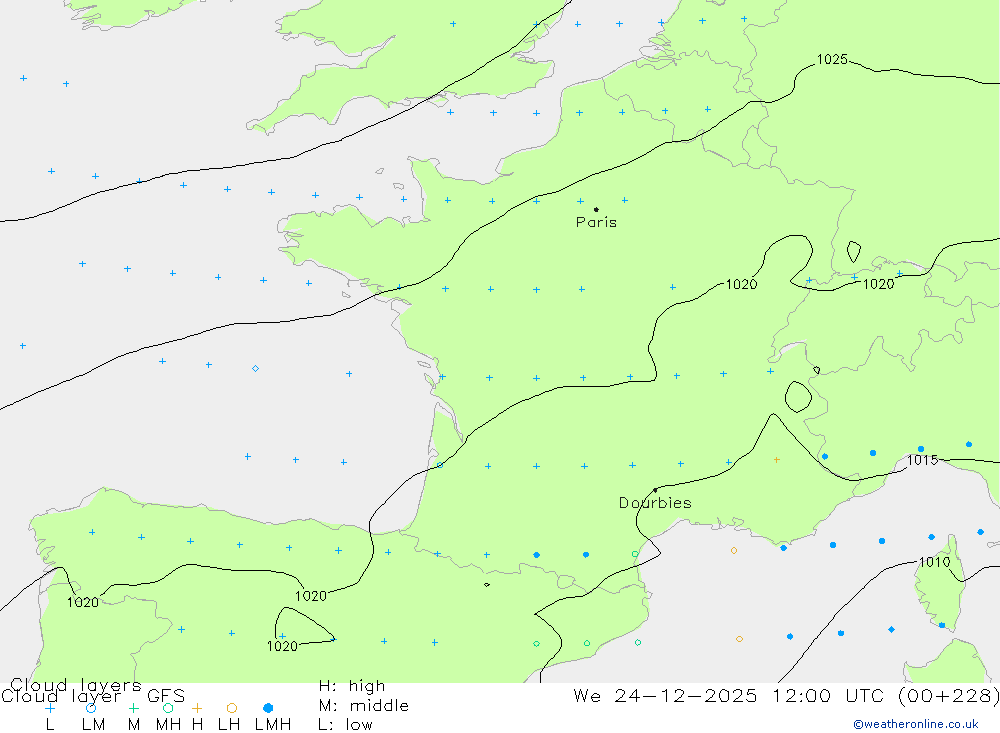The height and width of the screenshot is (733, 1000).
Task: Click the 1015 isobar label
Action: click(922, 460)
